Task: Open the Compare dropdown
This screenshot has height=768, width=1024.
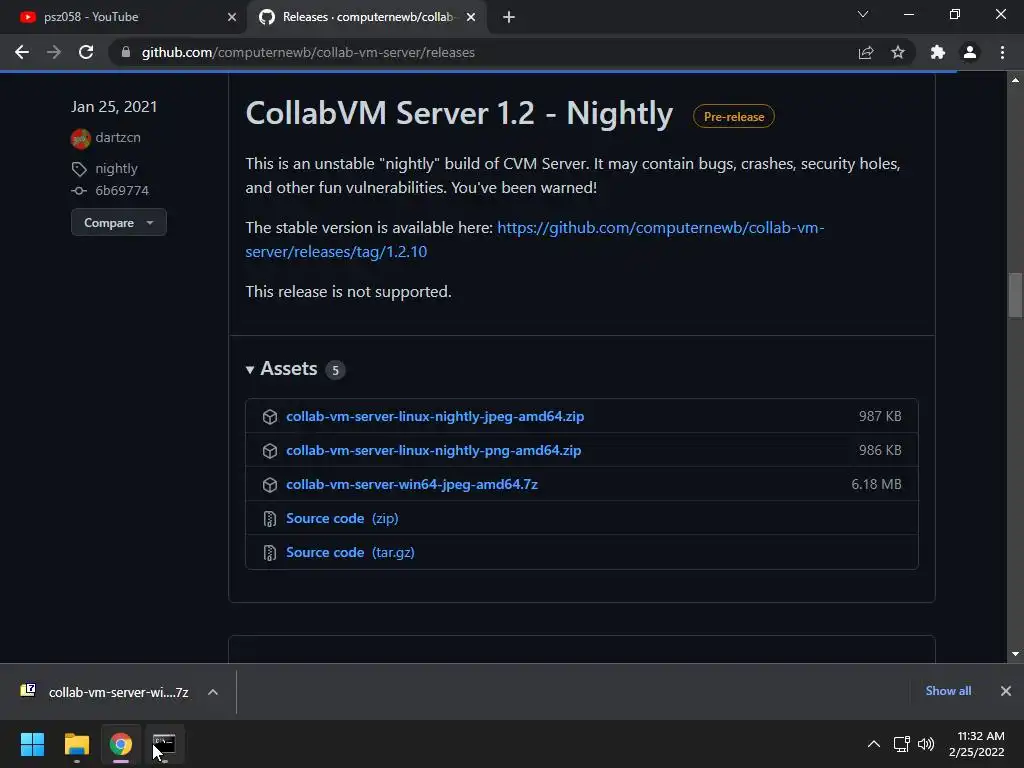Action: pyautogui.click(x=119, y=223)
